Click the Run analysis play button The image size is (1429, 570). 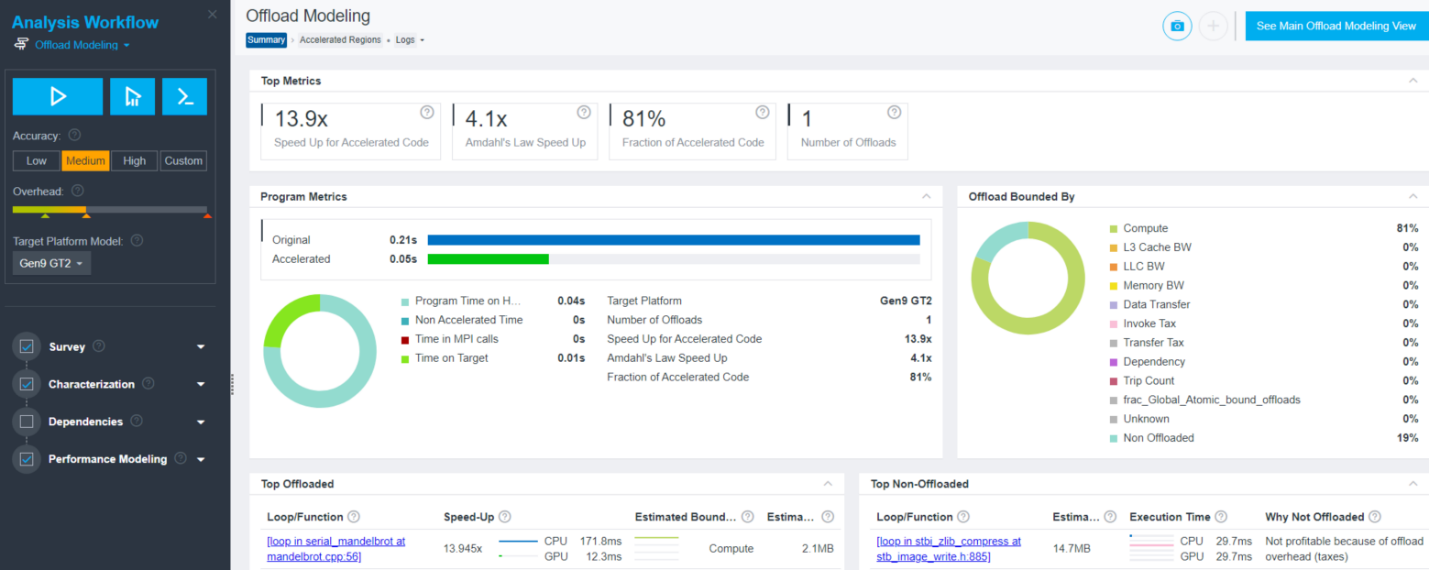click(x=57, y=97)
